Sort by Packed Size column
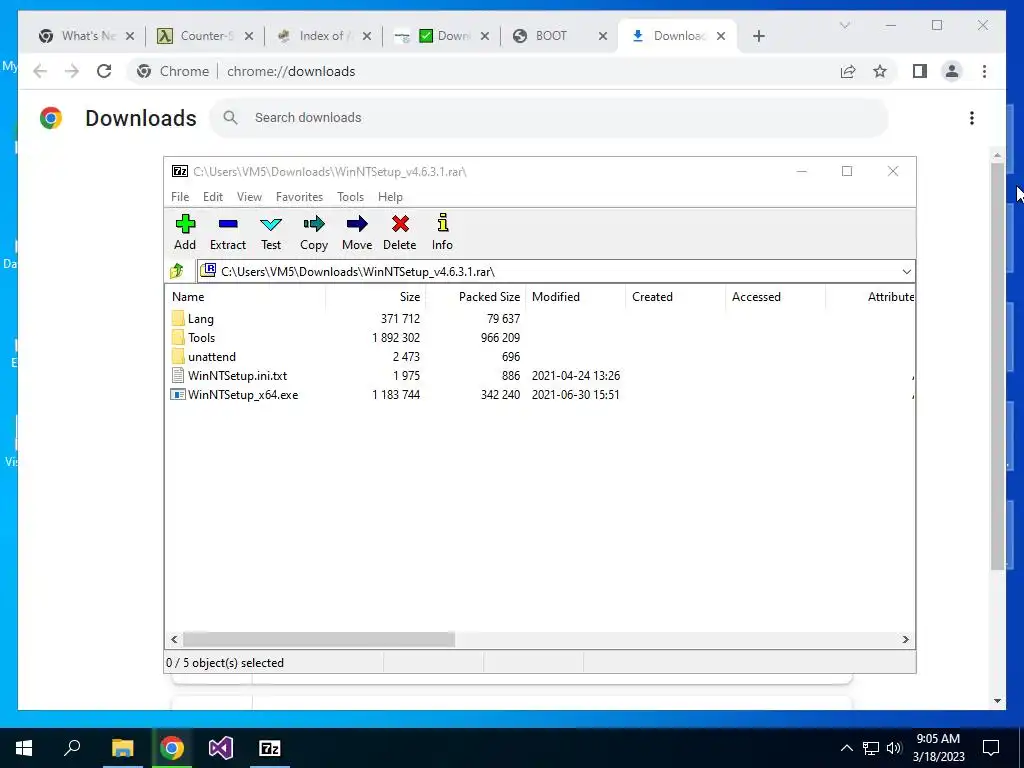Screen dimensions: 1024x768 point(475,296)
